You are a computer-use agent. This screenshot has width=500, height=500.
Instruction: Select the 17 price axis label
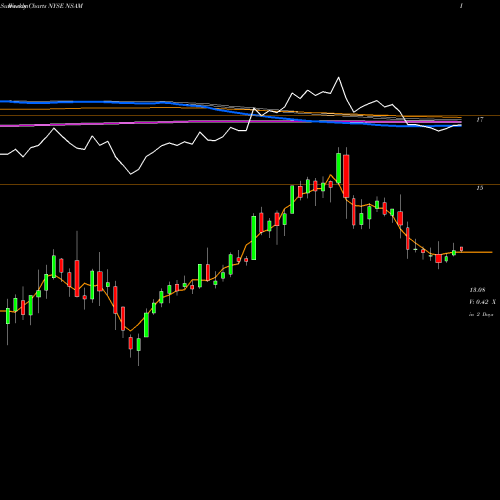(479, 120)
